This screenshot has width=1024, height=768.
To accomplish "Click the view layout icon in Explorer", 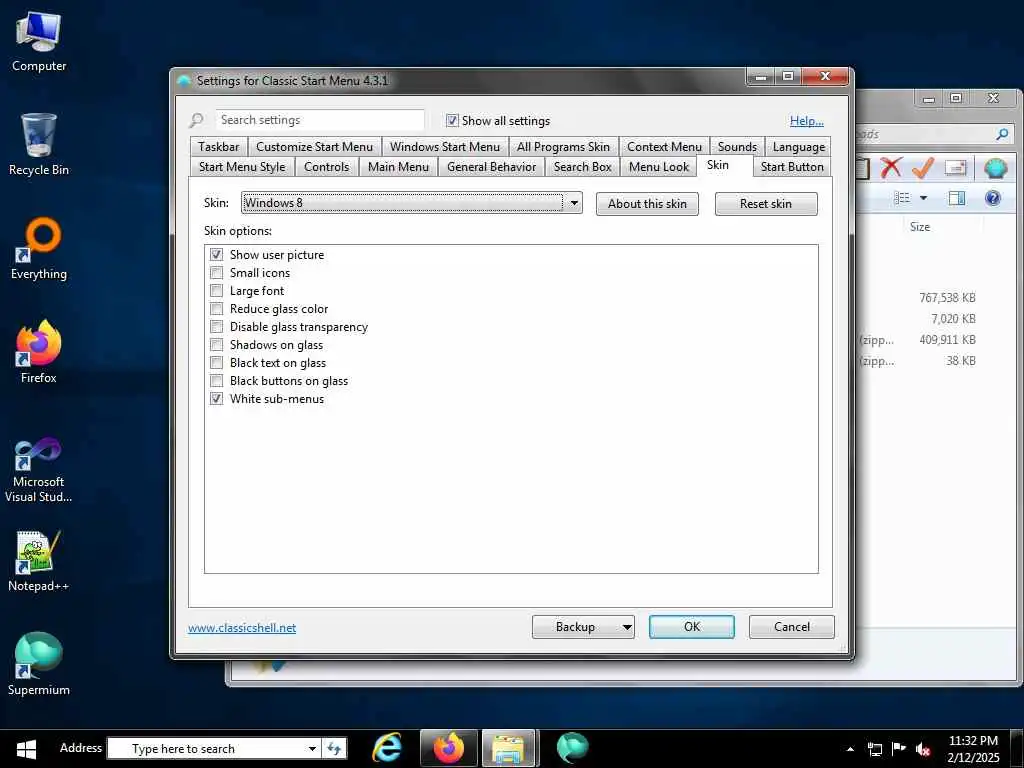I will (x=902, y=198).
